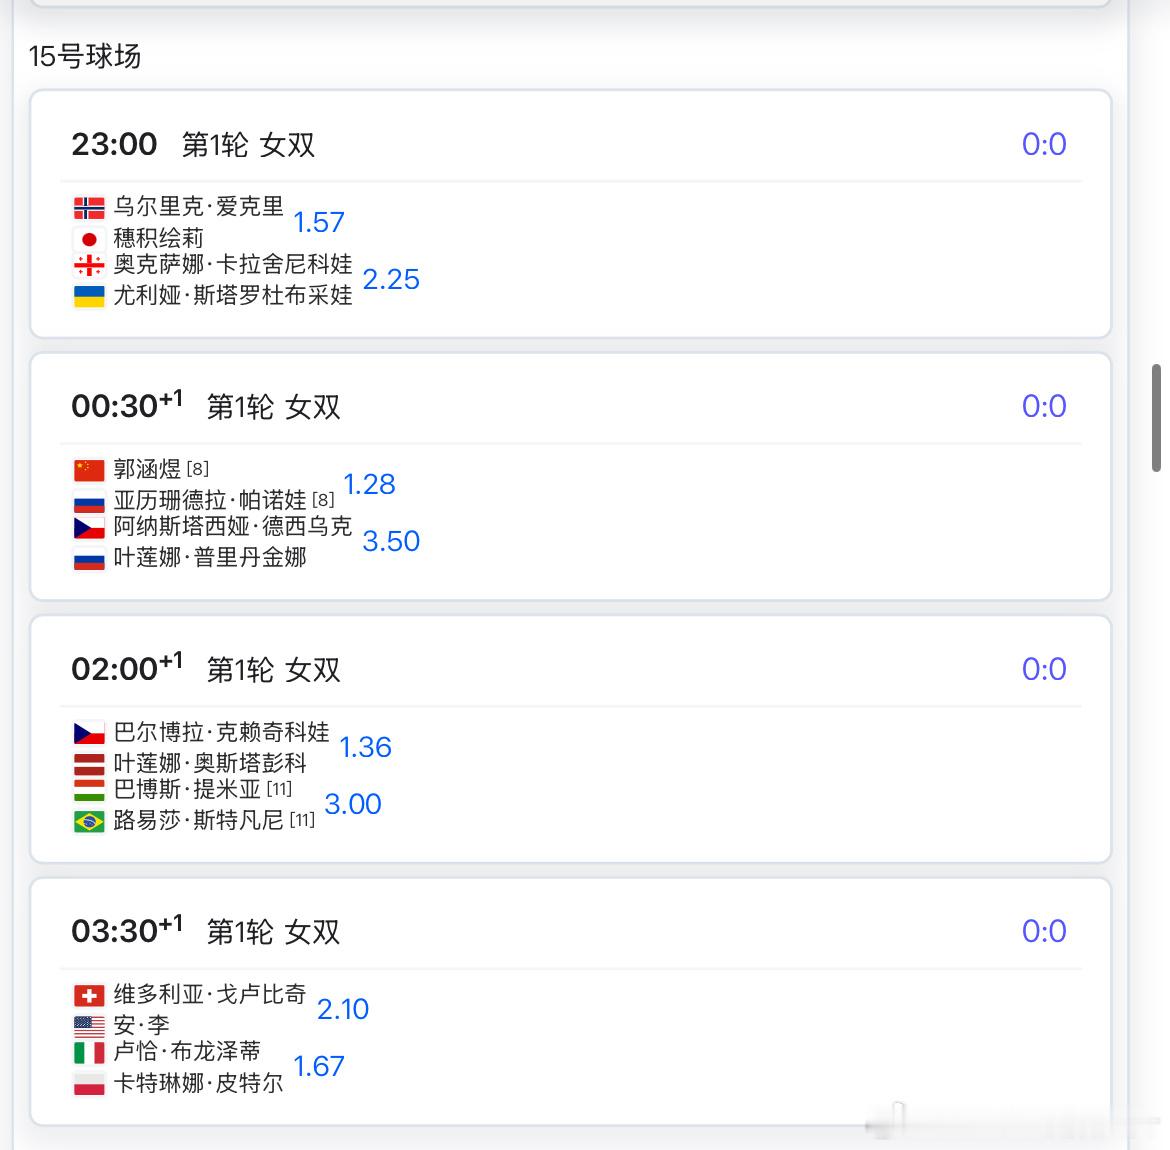Select the 1.57 odds for 乌尔里克·爱克里 pair
Viewport: 1170px width, 1150px height.
click(319, 222)
